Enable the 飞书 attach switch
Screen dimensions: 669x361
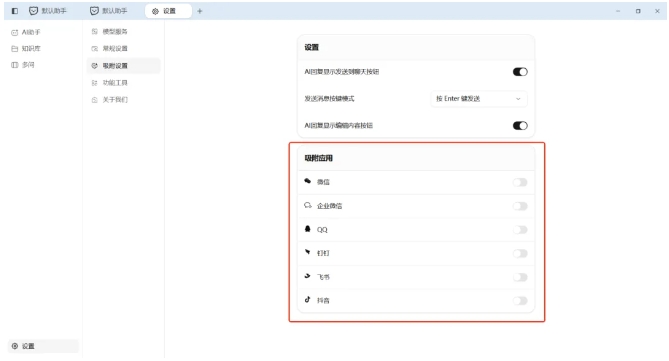point(520,277)
